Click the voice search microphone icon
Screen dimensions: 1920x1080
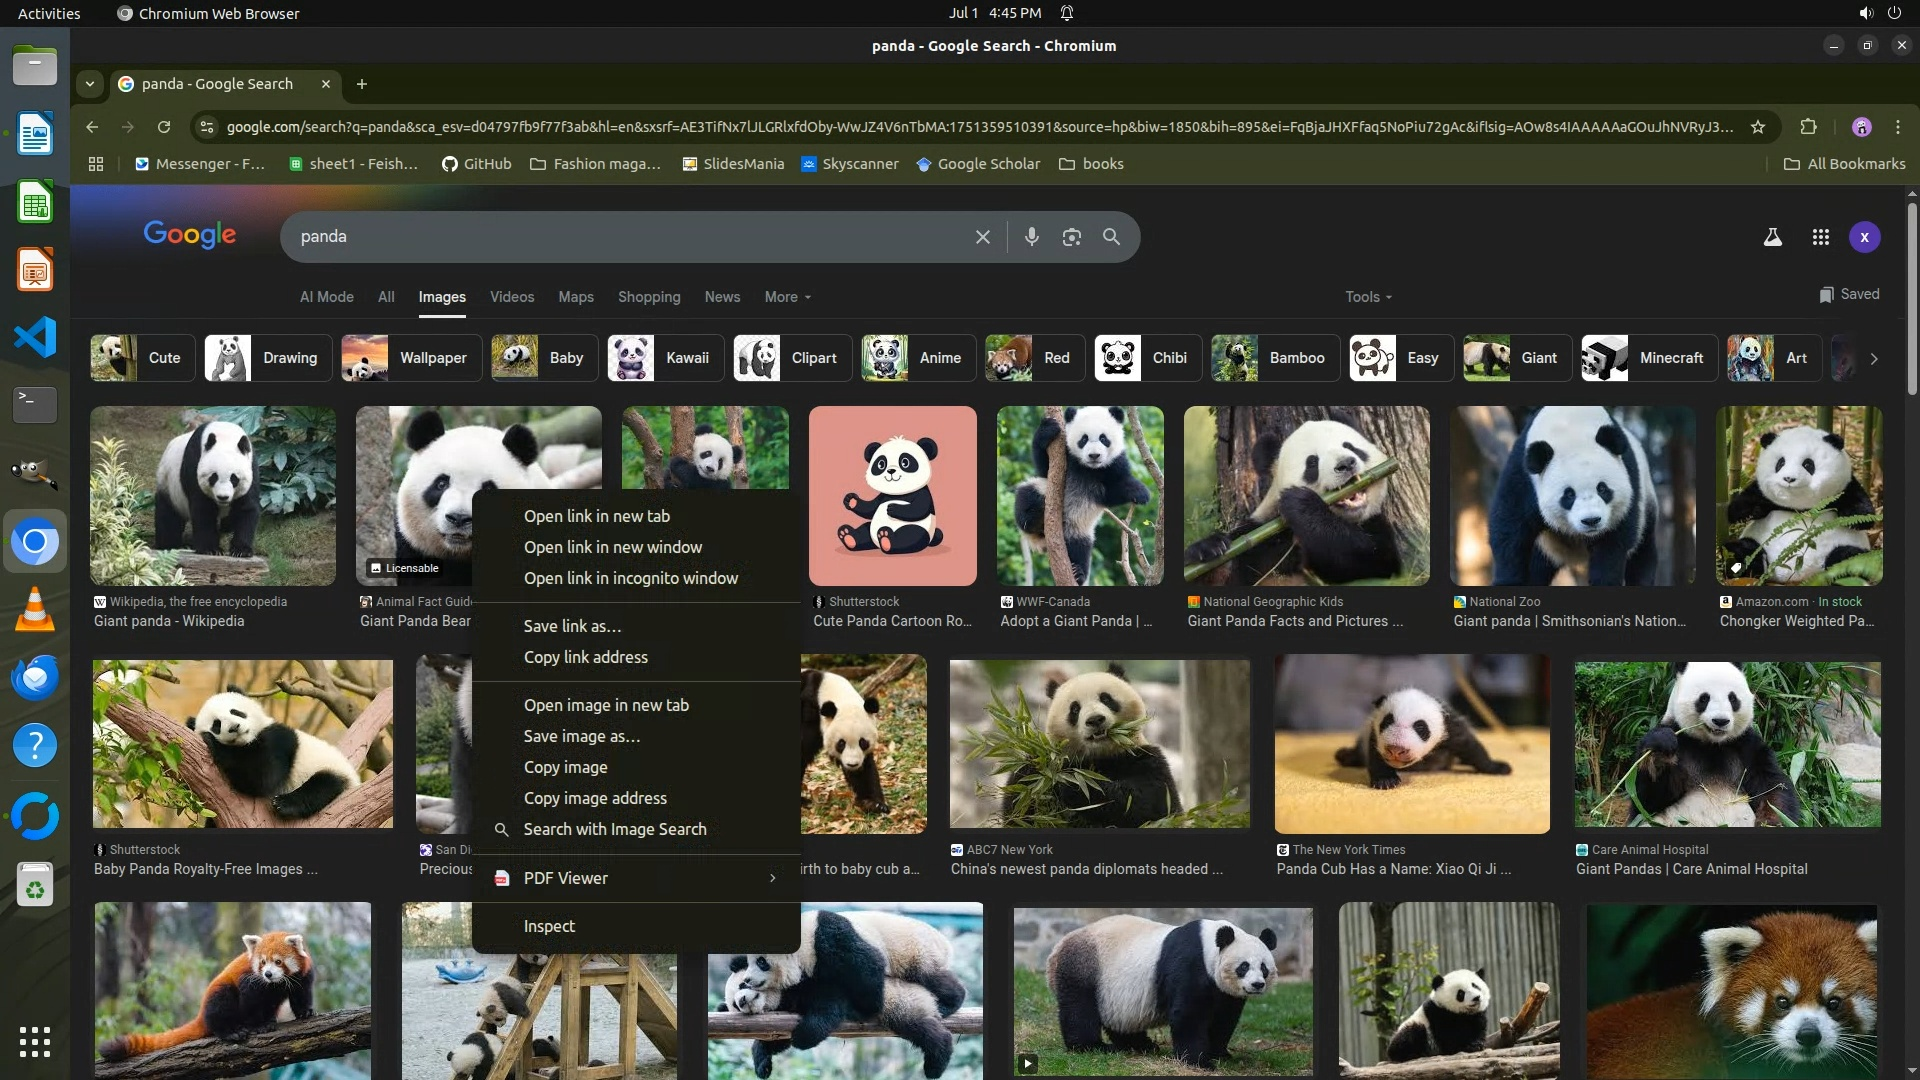(x=1031, y=237)
